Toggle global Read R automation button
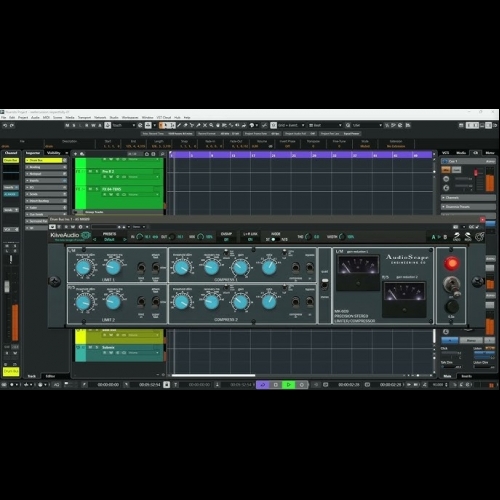The image size is (500, 500). (x=87, y=125)
